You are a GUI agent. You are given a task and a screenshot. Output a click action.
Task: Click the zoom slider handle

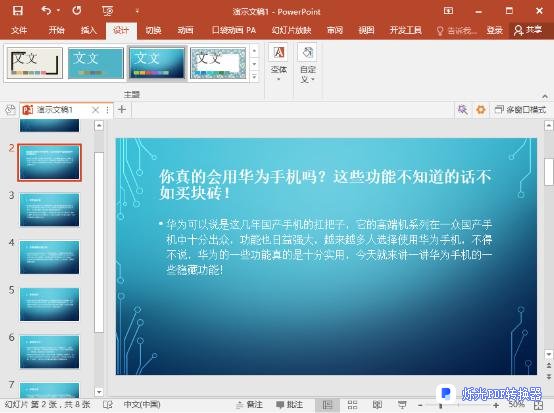(x=441, y=406)
